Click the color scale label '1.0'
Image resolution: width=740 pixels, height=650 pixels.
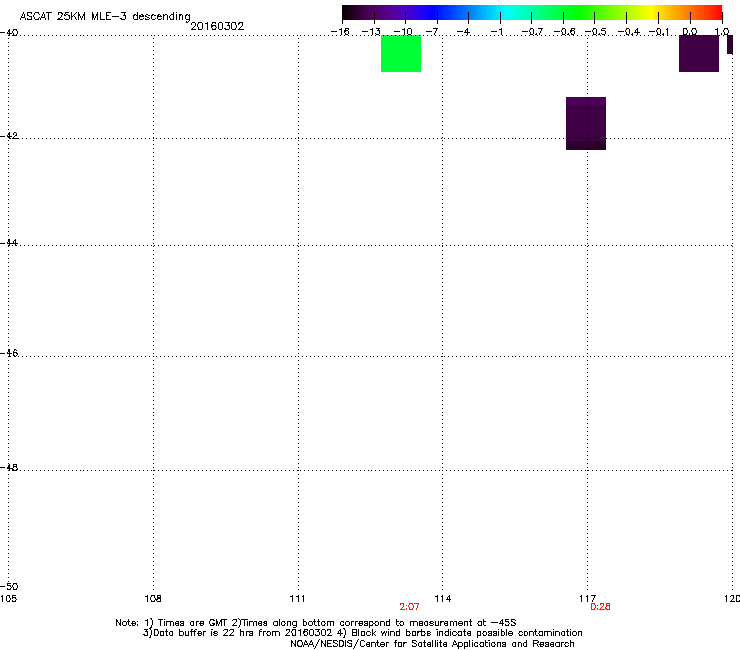point(722,32)
